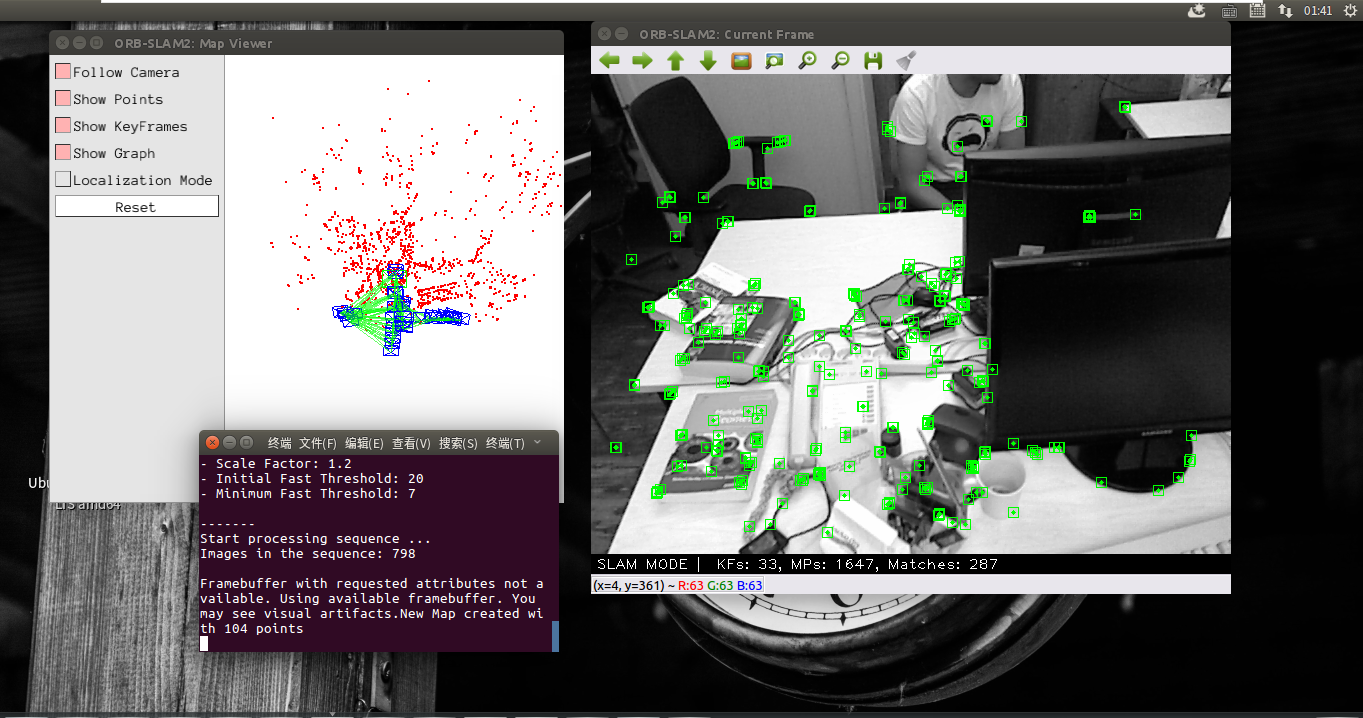Screen dimensions: 1363x718
Task: Click the SLAM MODE status text
Action: click(x=642, y=564)
